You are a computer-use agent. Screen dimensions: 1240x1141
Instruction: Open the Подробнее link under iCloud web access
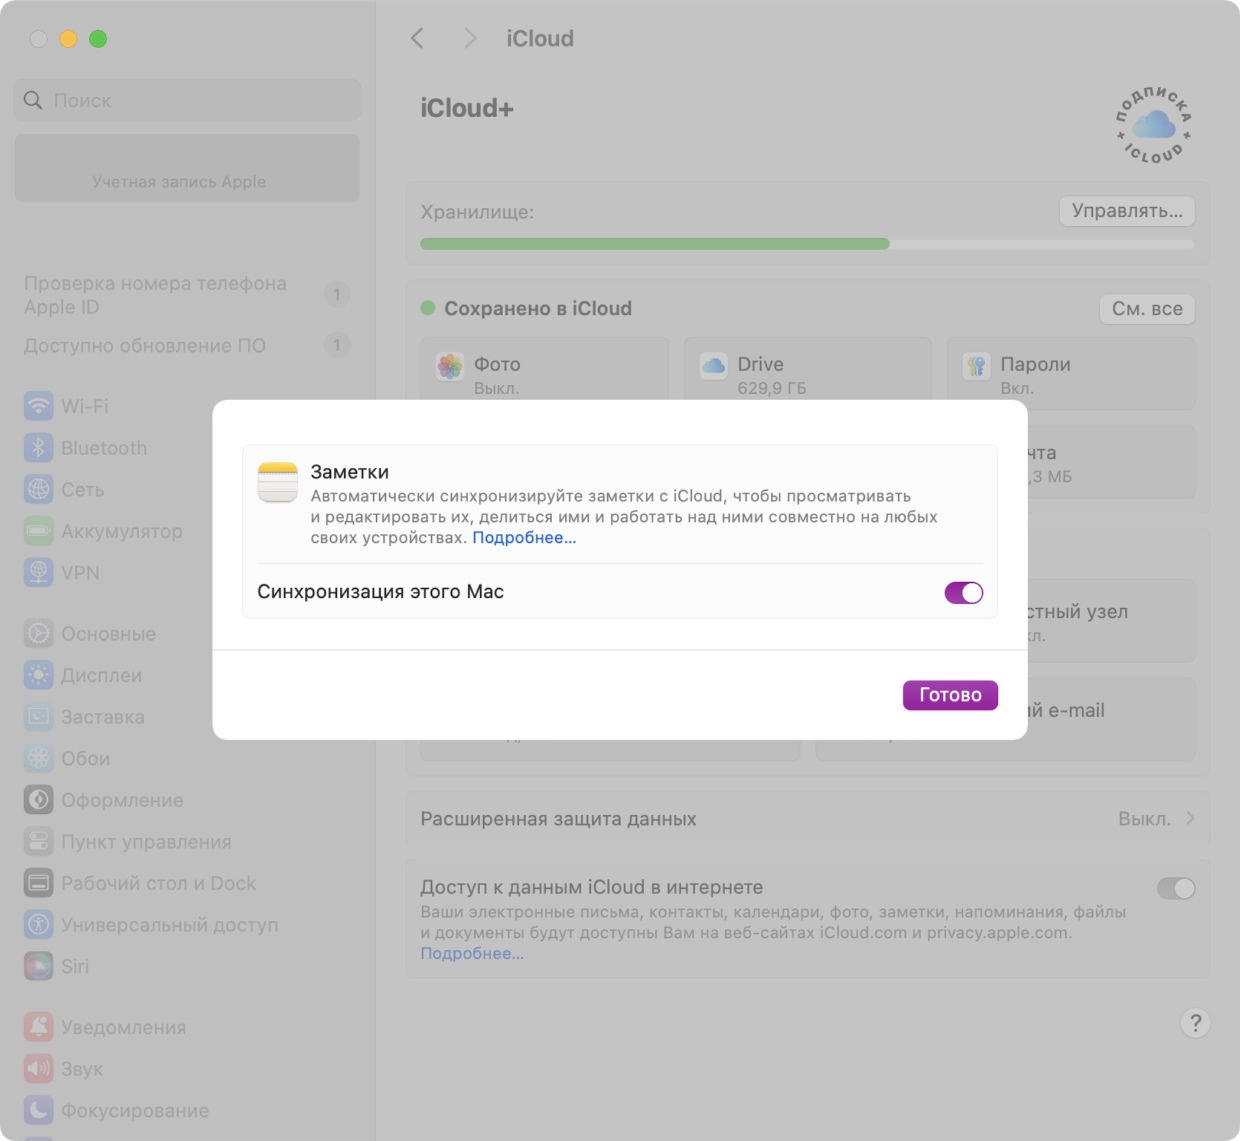point(472,954)
